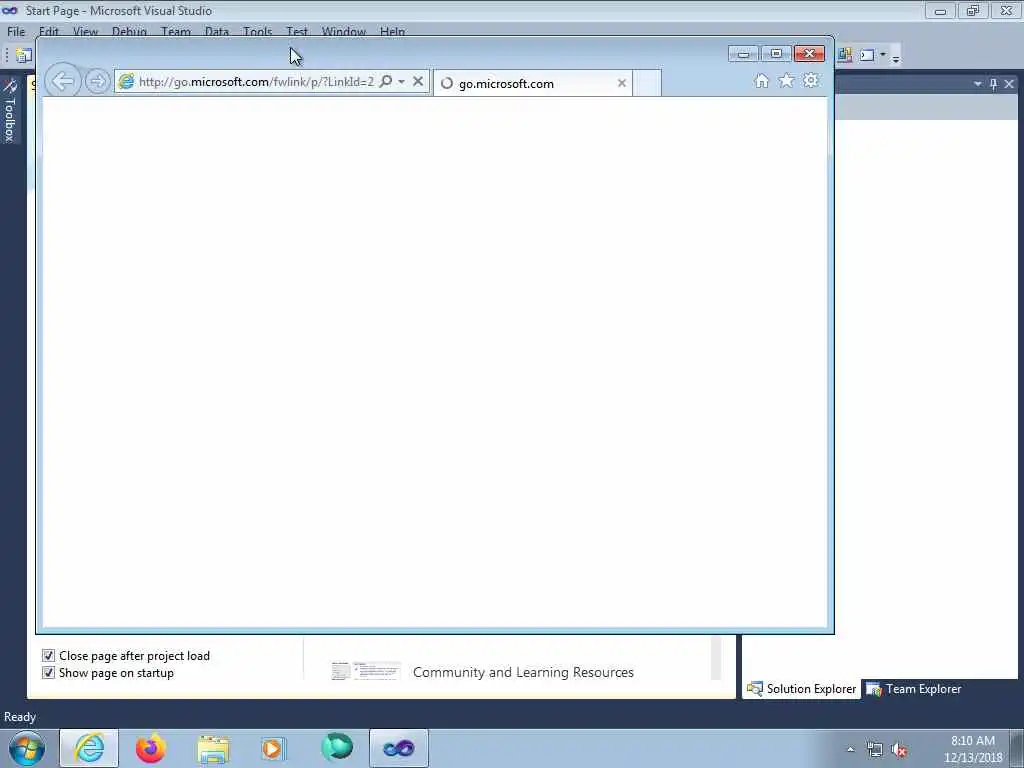1024x768 pixels.
Task: Open the Internet Explorer Tools gear
Action: [x=811, y=80]
